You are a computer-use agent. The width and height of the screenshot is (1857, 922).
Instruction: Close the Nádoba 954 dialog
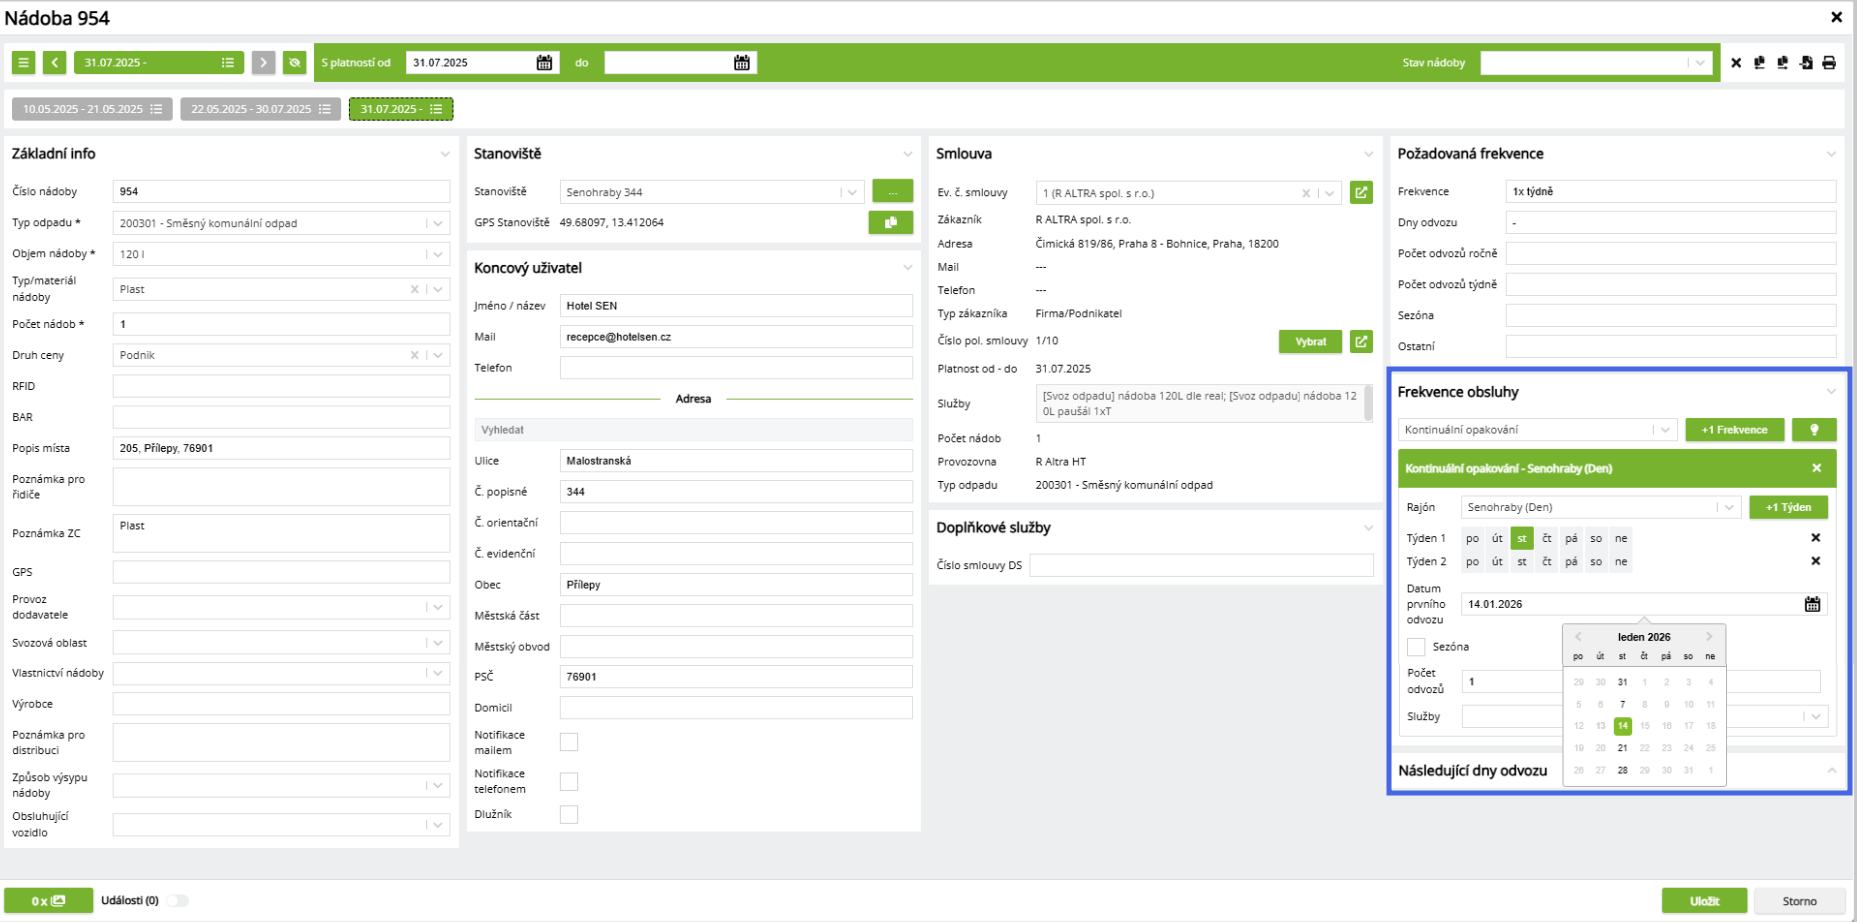point(1836,17)
